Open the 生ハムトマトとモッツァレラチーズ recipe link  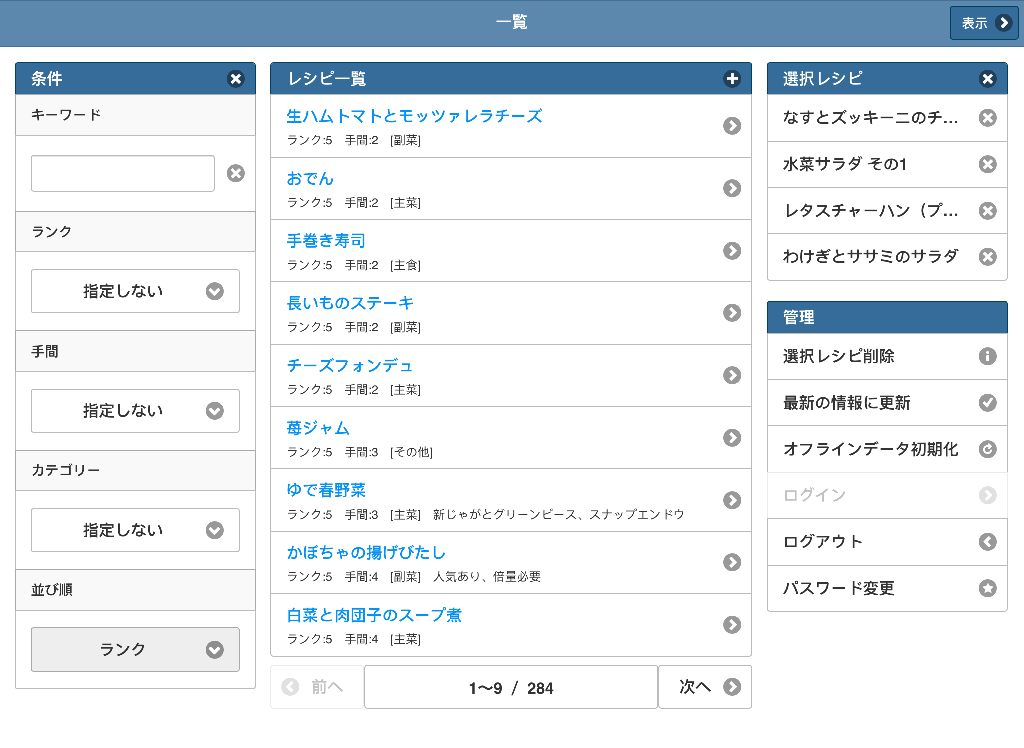(x=414, y=116)
